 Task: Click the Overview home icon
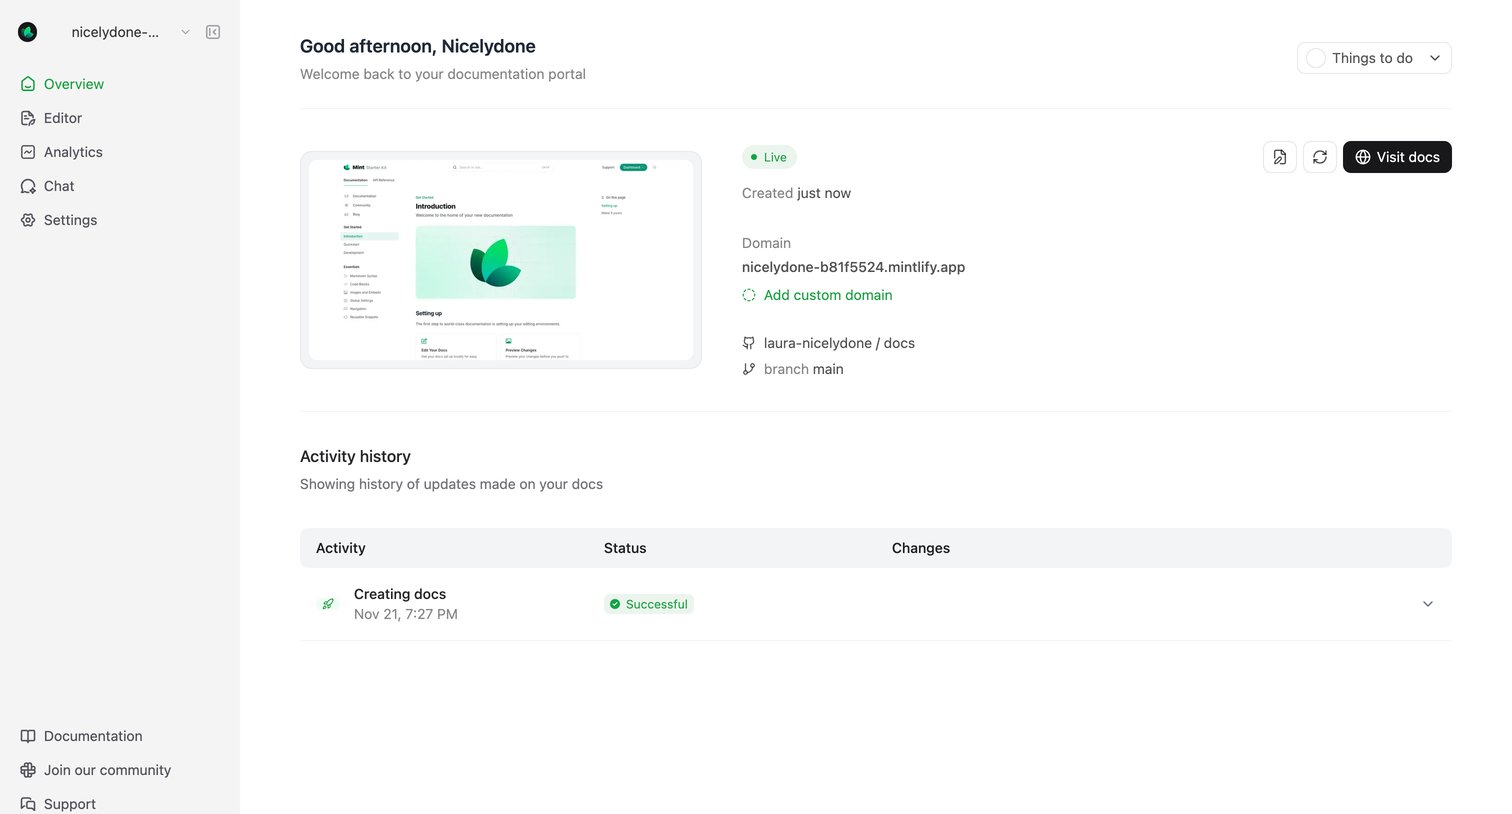28,84
